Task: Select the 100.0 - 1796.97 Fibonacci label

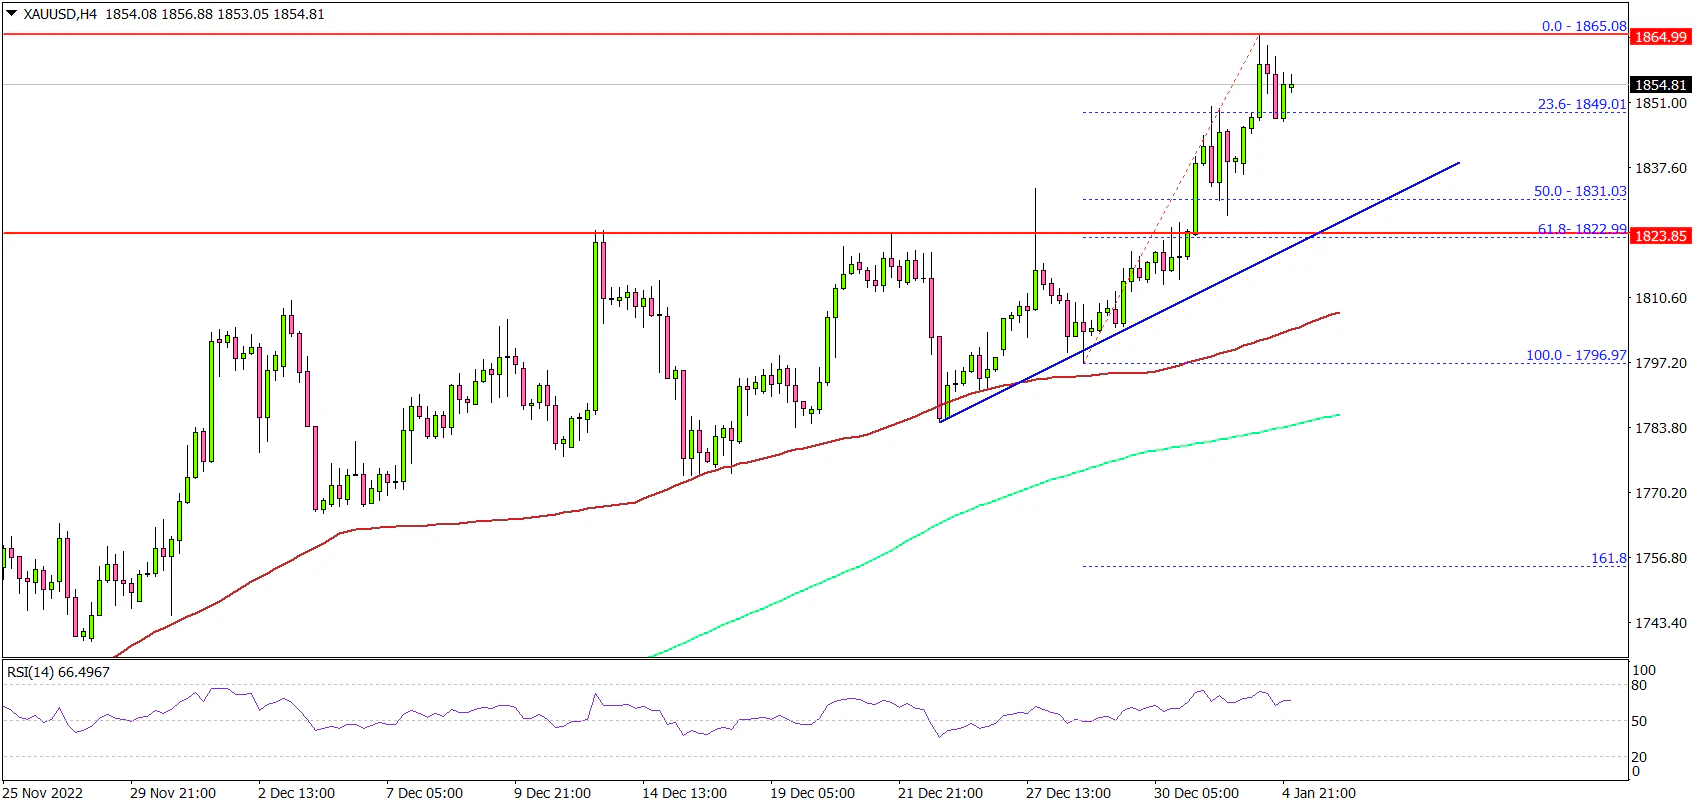Action: (1575, 355)
